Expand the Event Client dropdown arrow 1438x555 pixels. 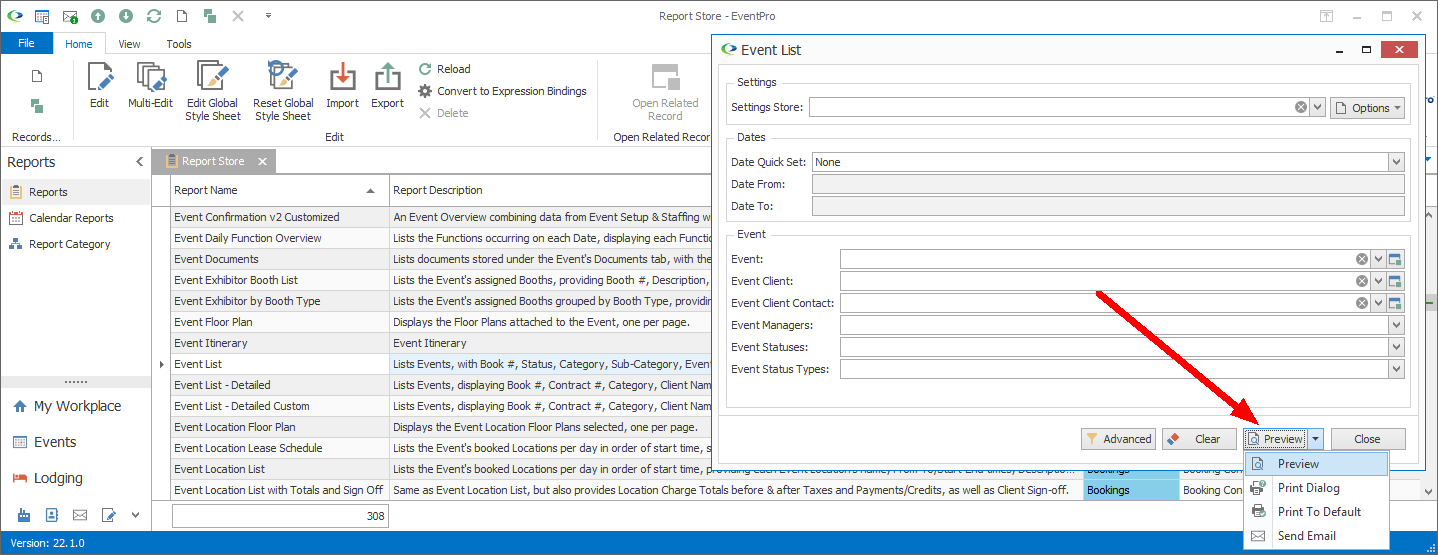pyautogui.click(x=1379, y=281)
